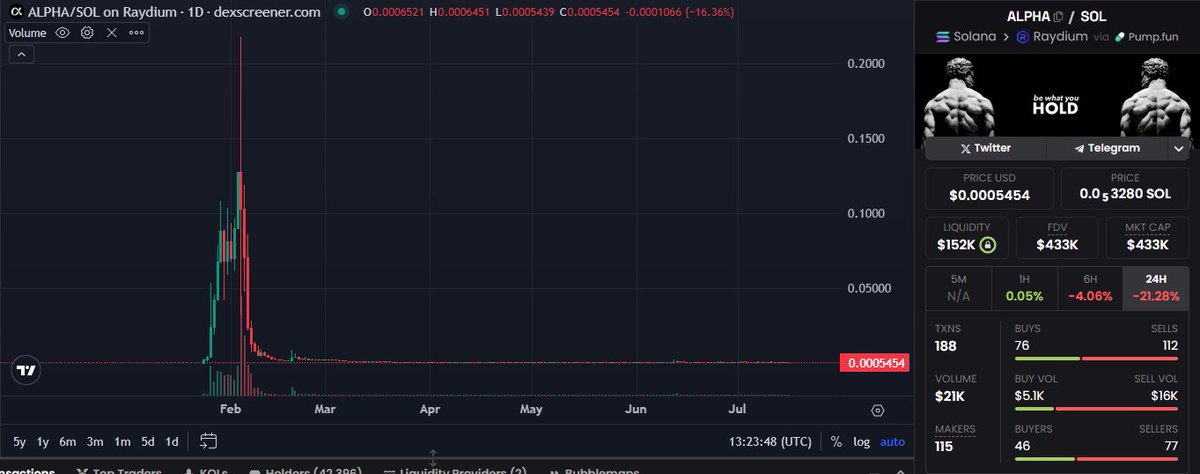The height and width of the screenshot is (474, 1200).
Task: Toggle percent scale on the chart
Action: [836, 441]
